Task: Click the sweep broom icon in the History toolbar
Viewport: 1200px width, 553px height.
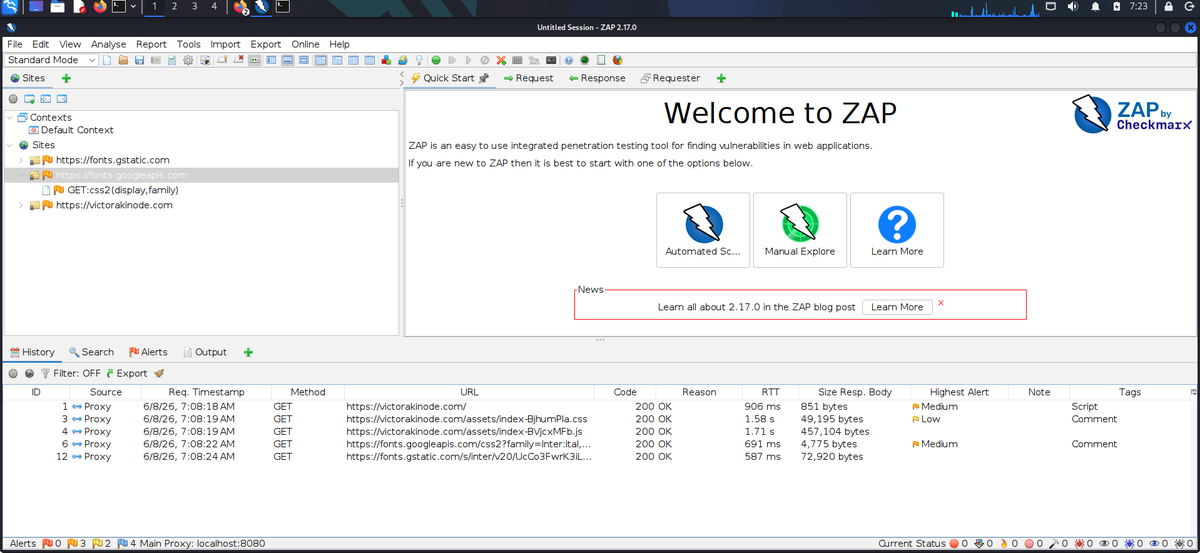Action: tap(159, 373)
